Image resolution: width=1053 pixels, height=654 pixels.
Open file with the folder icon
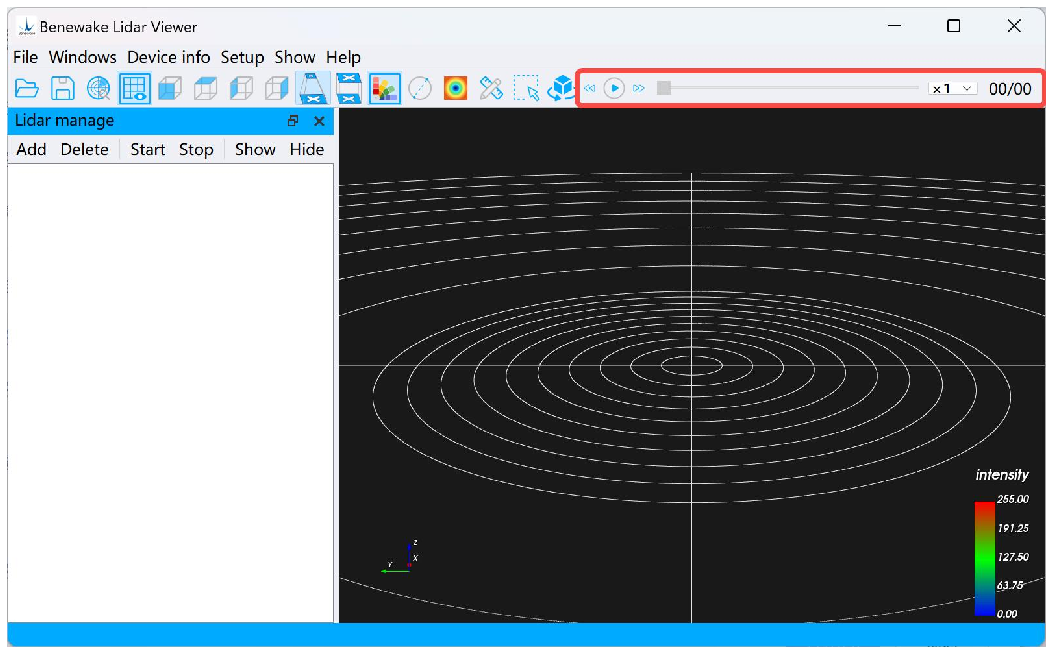pyautogui.click(x=27, y=89)
